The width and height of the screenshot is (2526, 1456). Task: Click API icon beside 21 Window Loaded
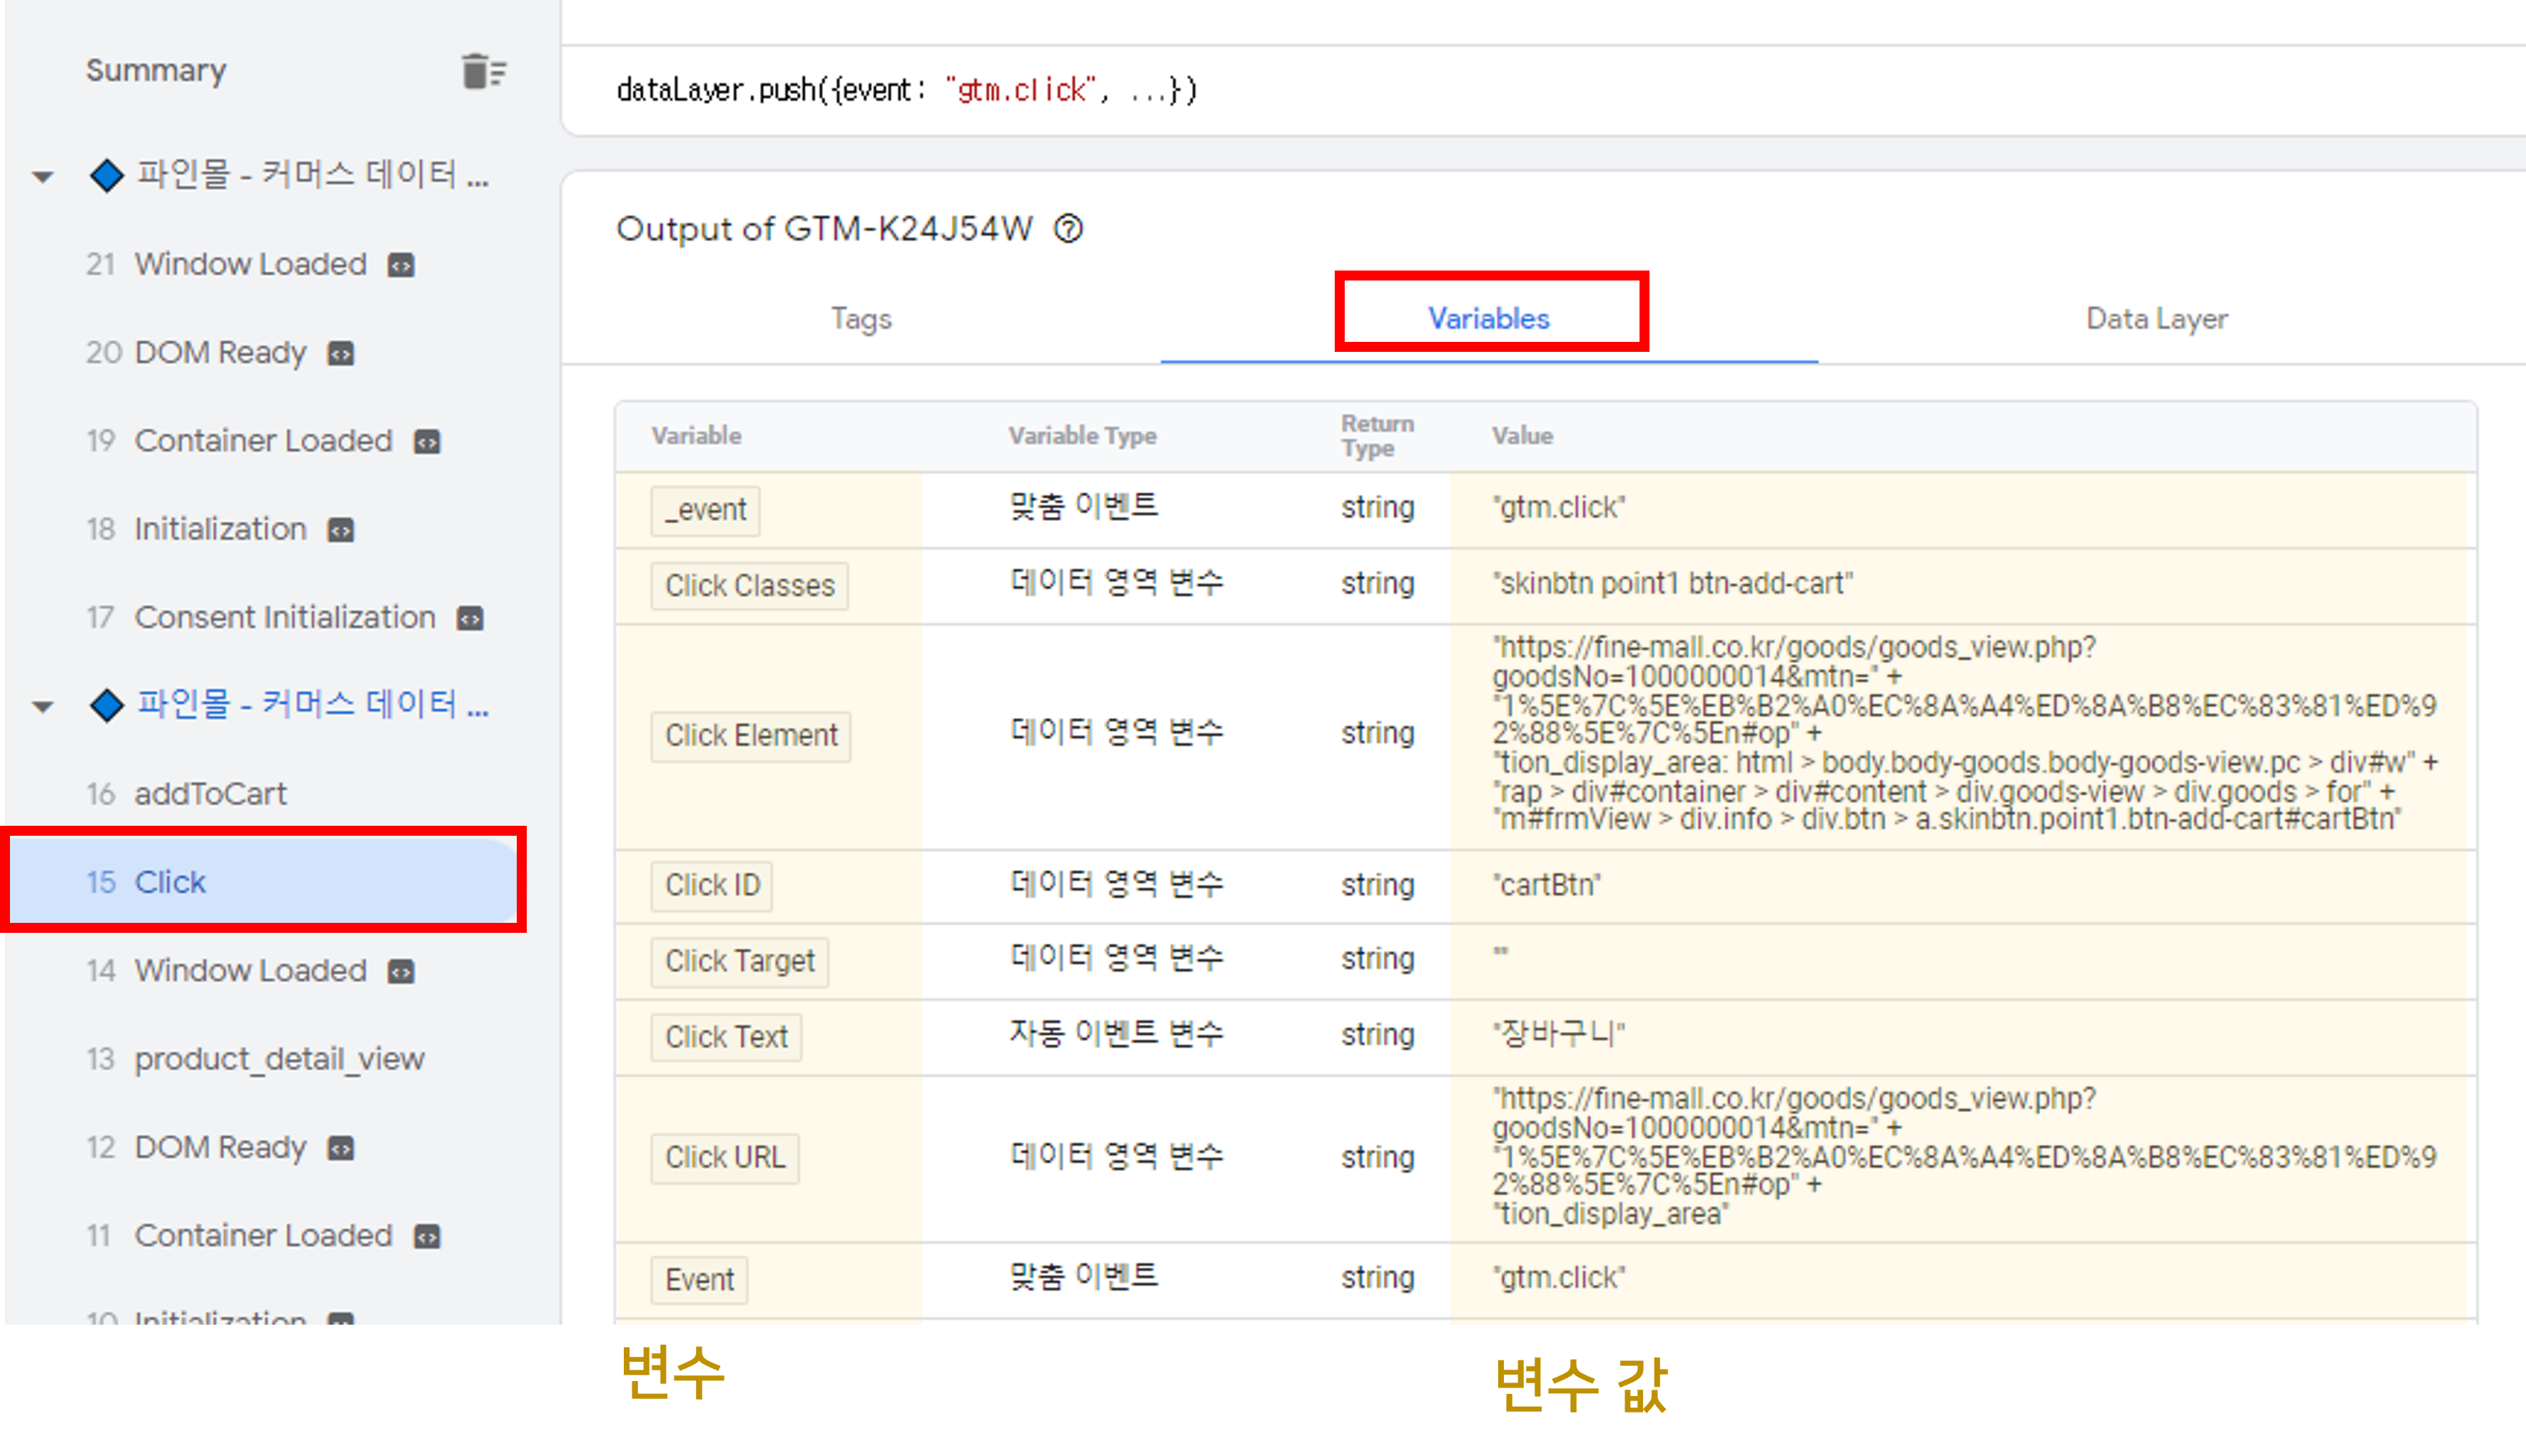pyautogui.click(x=401, y=265)
